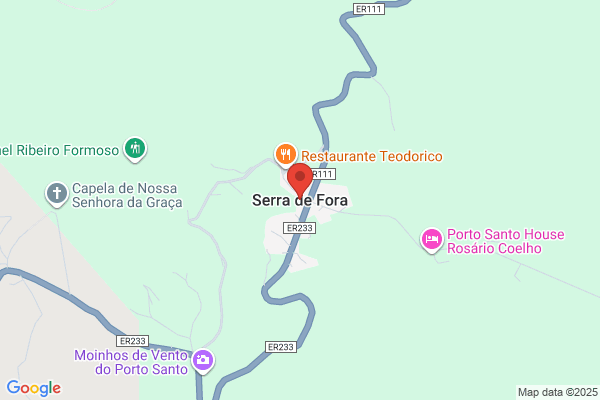Open the Ribeiro Formoso hiking marker icon
Screen dimensions: 600x400
click(135, 149)
